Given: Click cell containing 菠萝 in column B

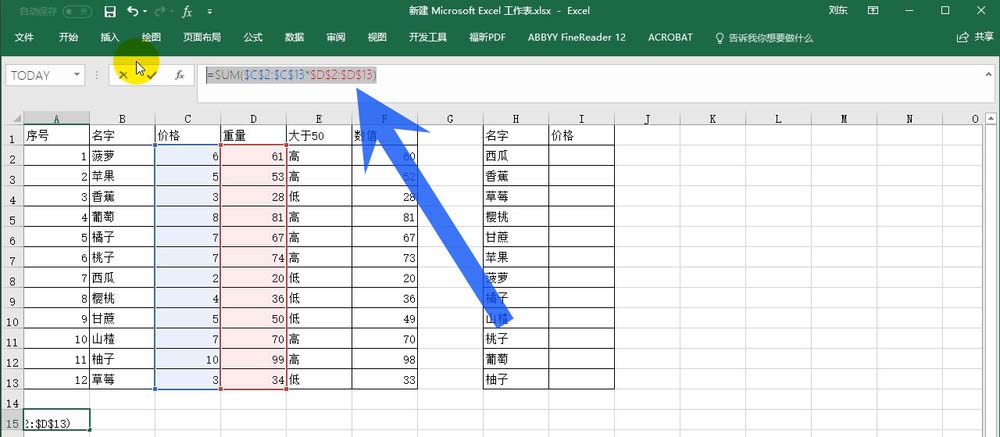Looking at the screenshot, I should [122, 156].
